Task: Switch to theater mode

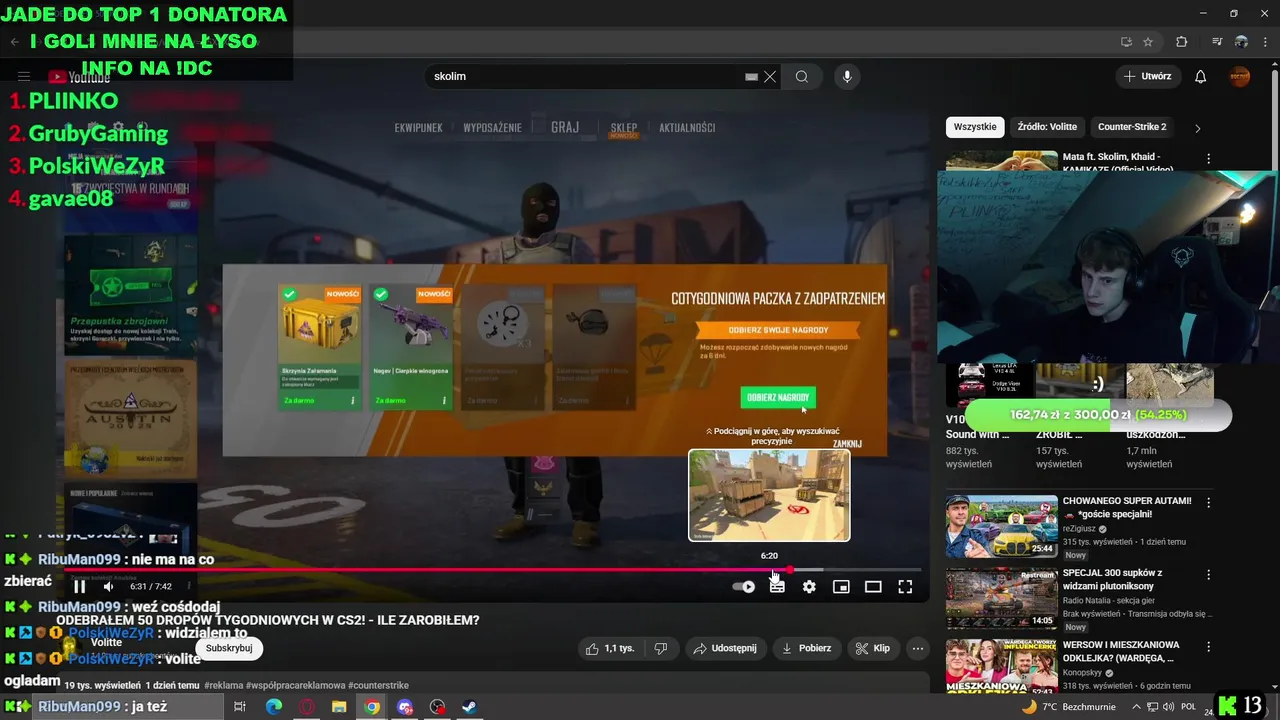Action: pos(873,587)
